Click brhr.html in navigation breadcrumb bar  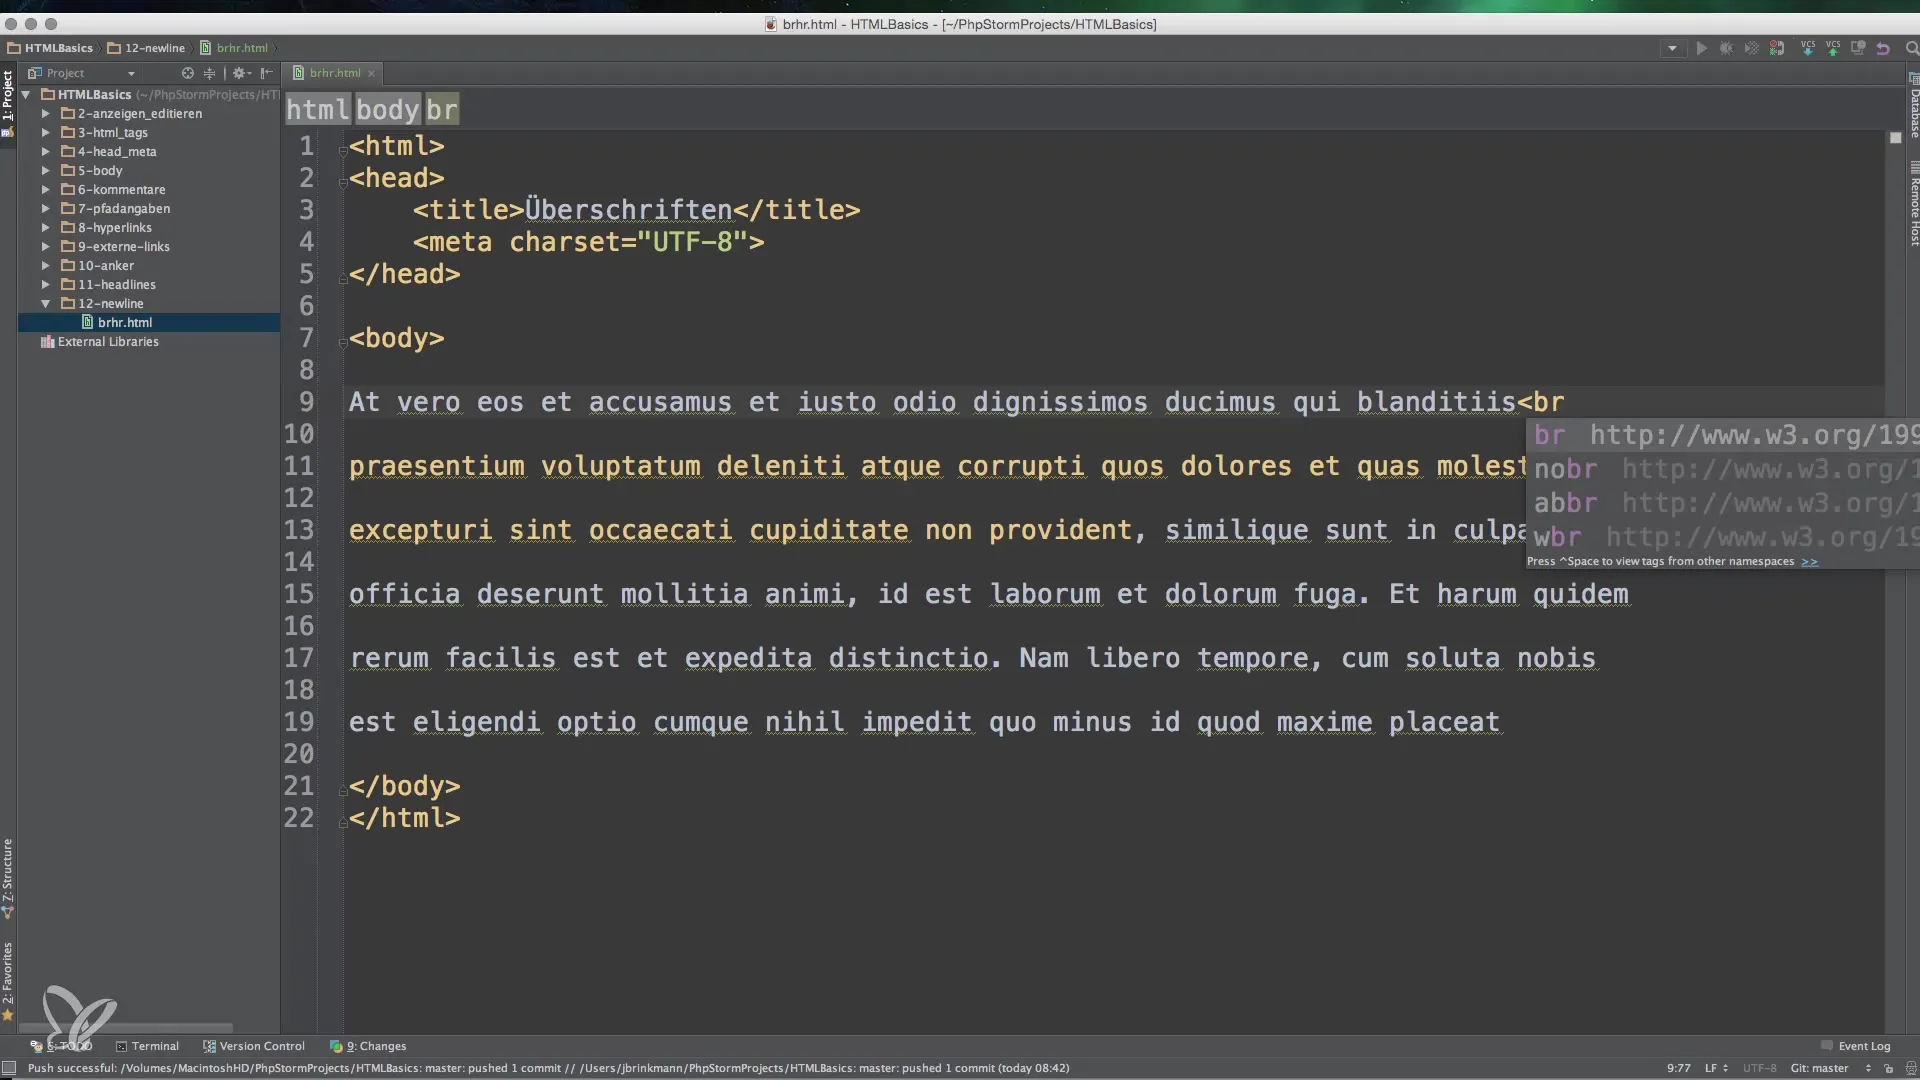(x=234, y=48)
